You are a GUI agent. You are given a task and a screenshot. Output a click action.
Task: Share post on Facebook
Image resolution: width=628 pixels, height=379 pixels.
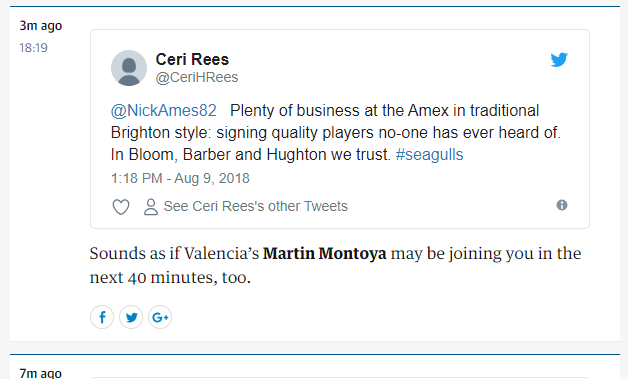pos(102,317)
